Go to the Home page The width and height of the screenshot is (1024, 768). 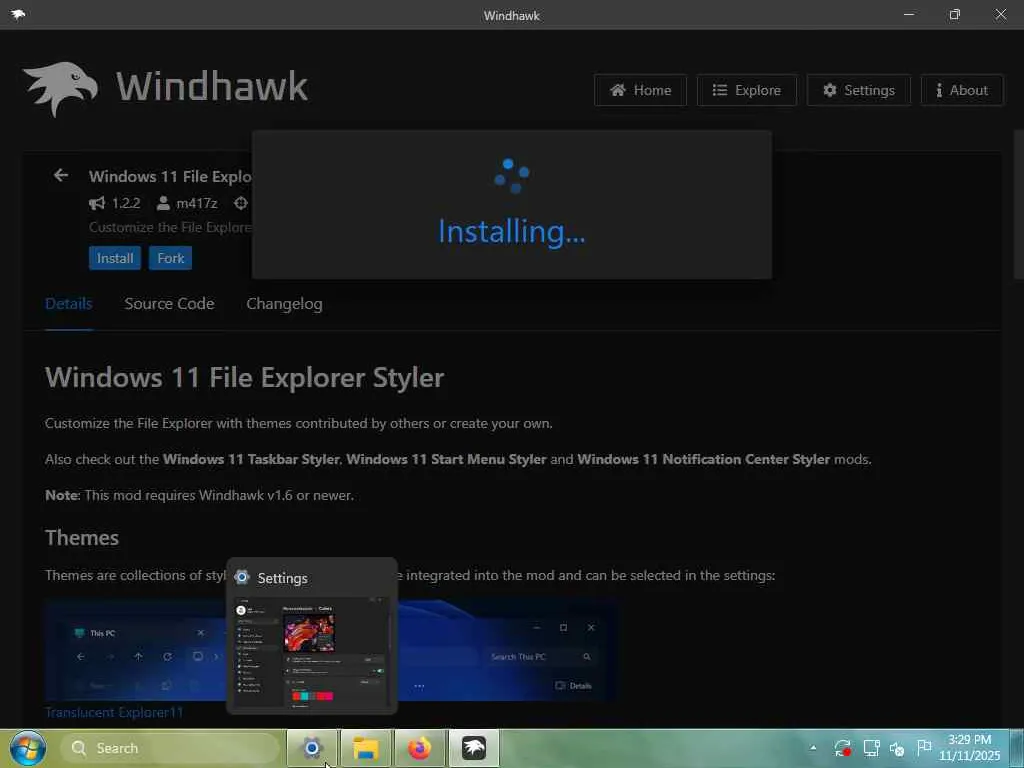point(640,90)
